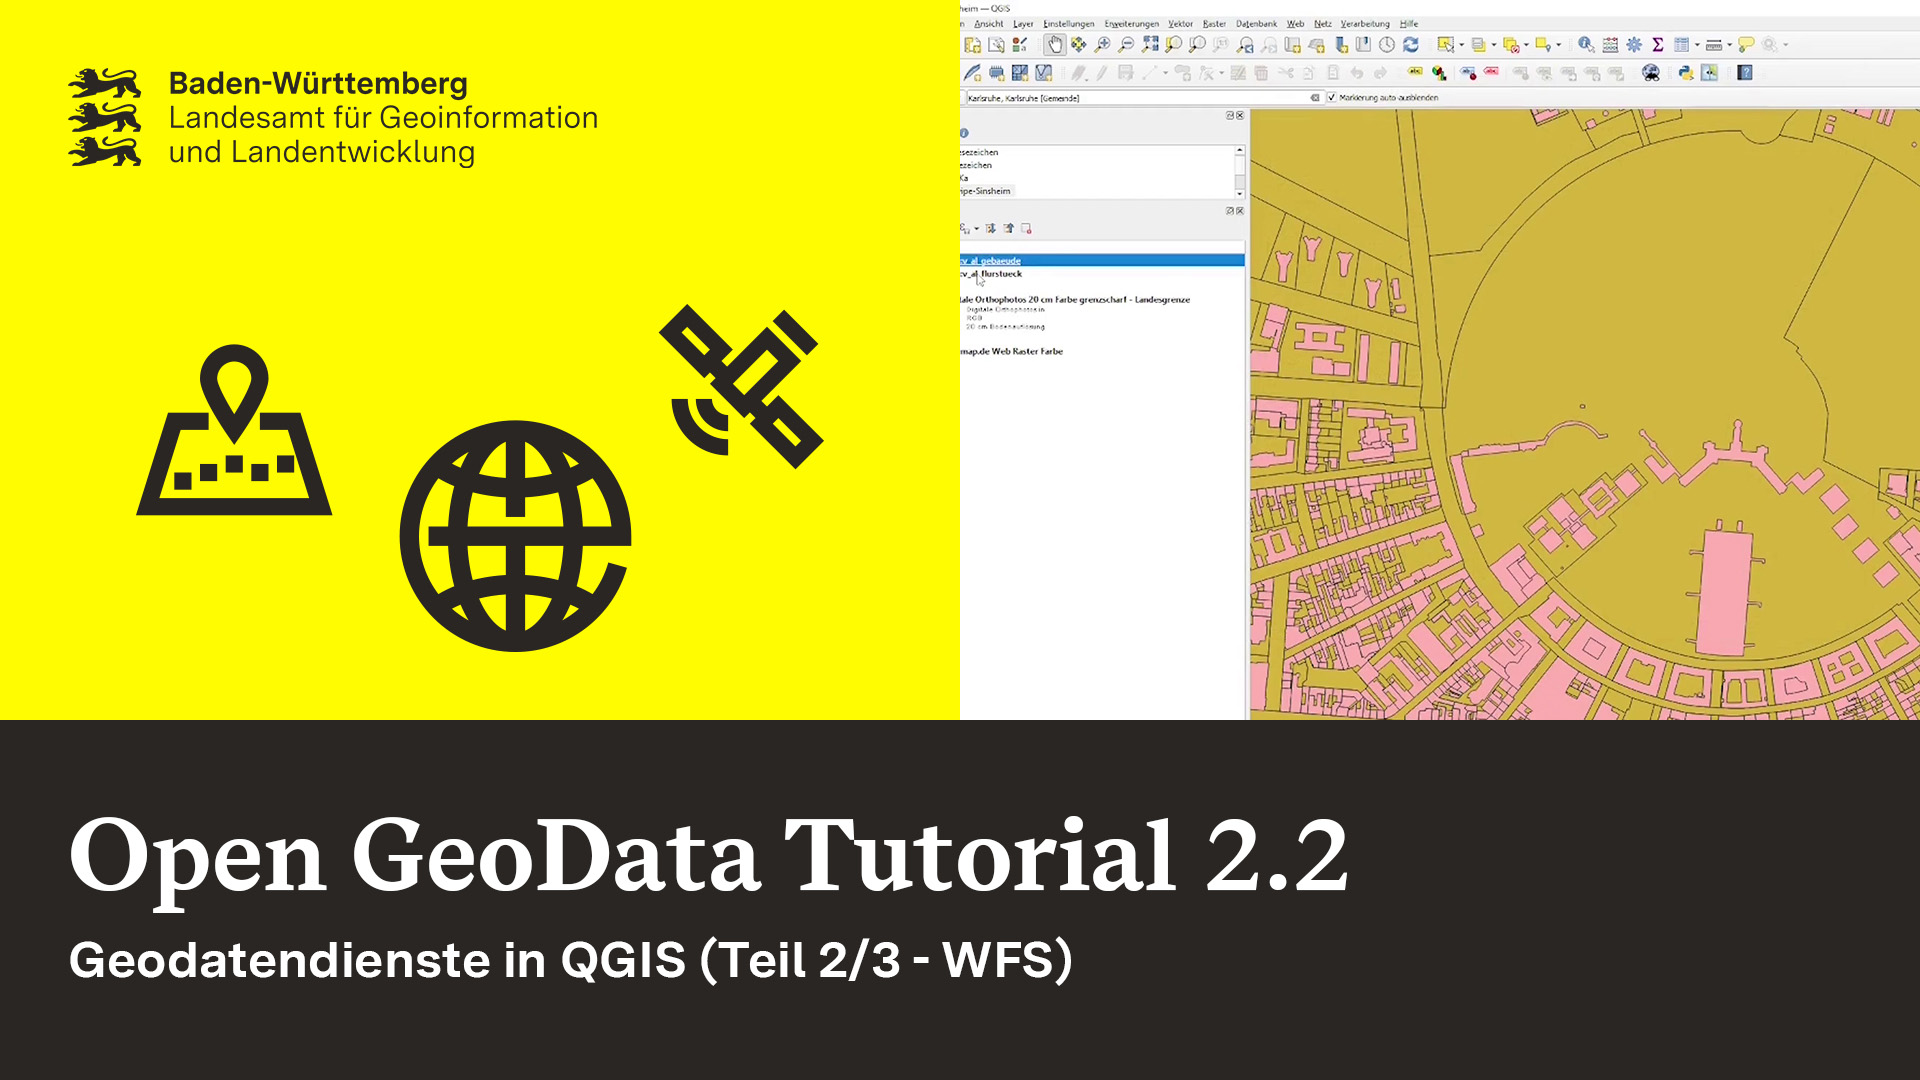Screen dimensions: 1920x1080
Task: Click the Zoom Out magnifier tool
Action: click(x=1126, y=44)
